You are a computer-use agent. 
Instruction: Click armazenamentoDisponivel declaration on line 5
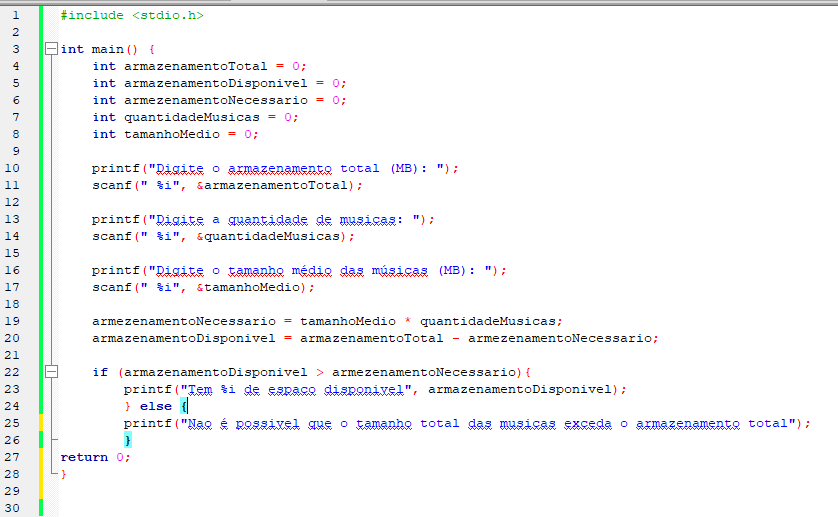[x=220, y=83]
